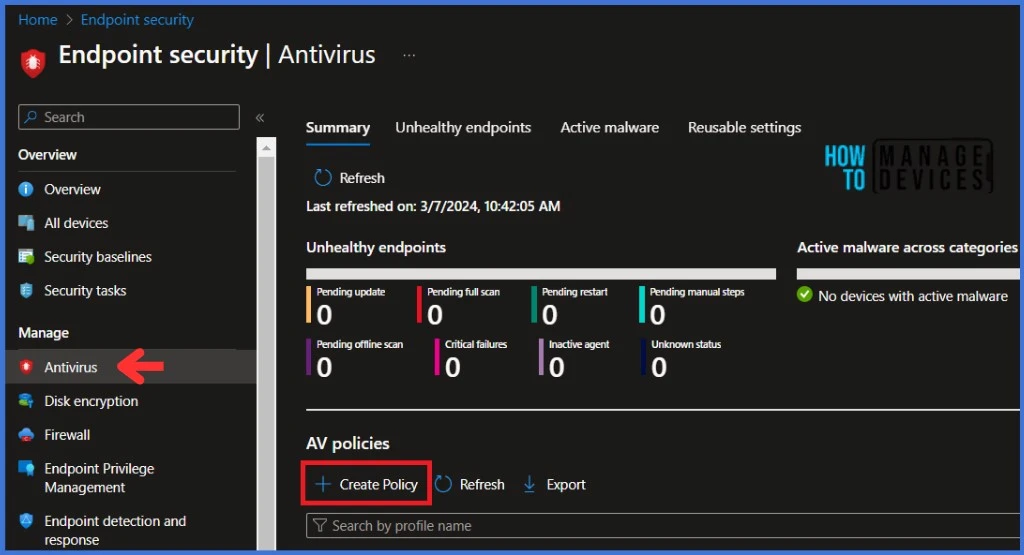Click the Endpoint detection and response icon
Screen dimensions: 1024x555
click(x=26, y=521)
